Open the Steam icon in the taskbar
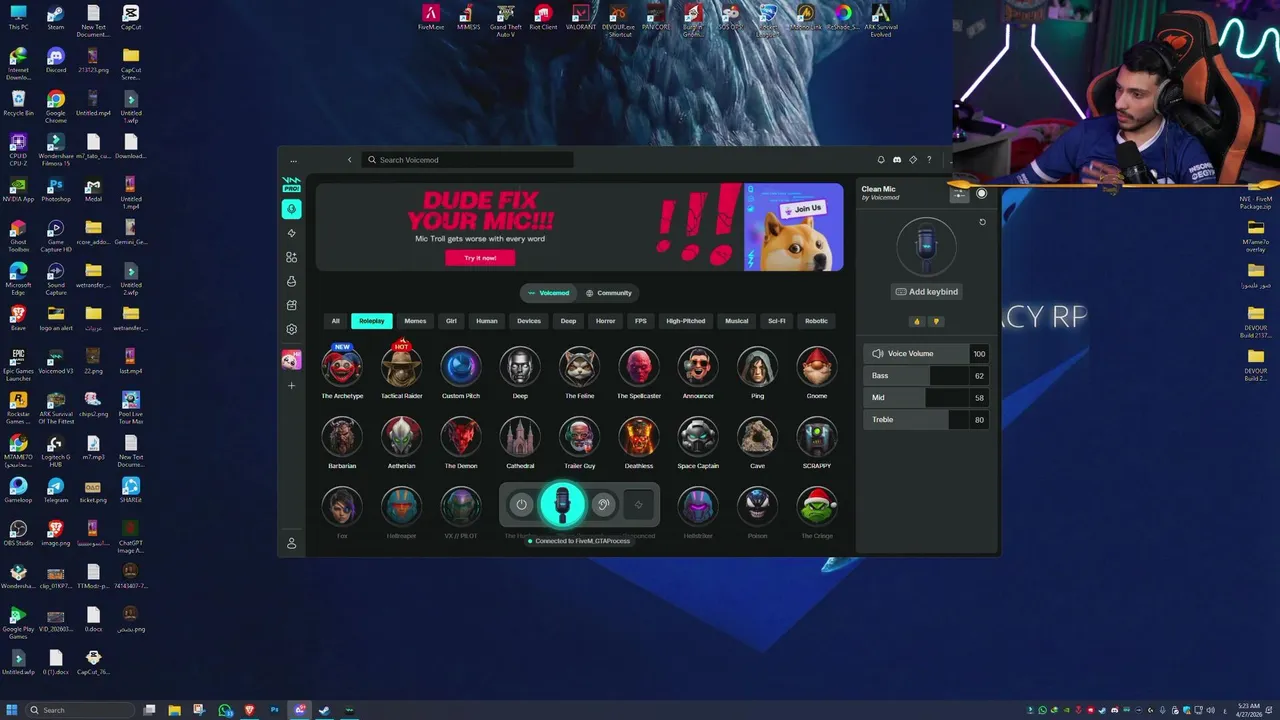1280x720 pixels. tap(324, 710)
